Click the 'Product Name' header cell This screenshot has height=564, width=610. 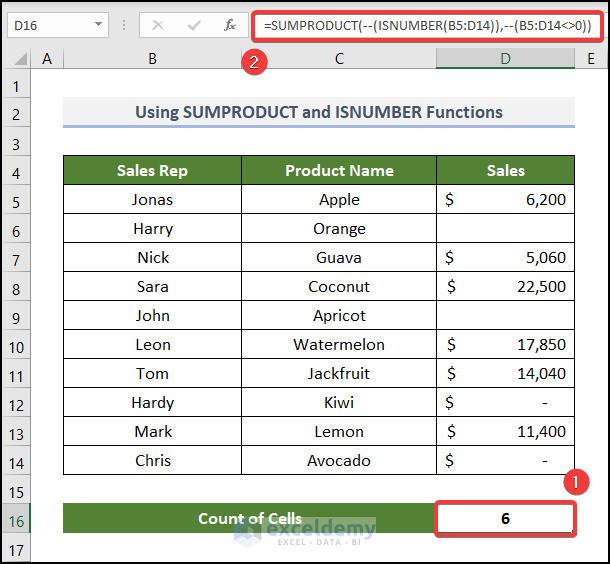339,170
